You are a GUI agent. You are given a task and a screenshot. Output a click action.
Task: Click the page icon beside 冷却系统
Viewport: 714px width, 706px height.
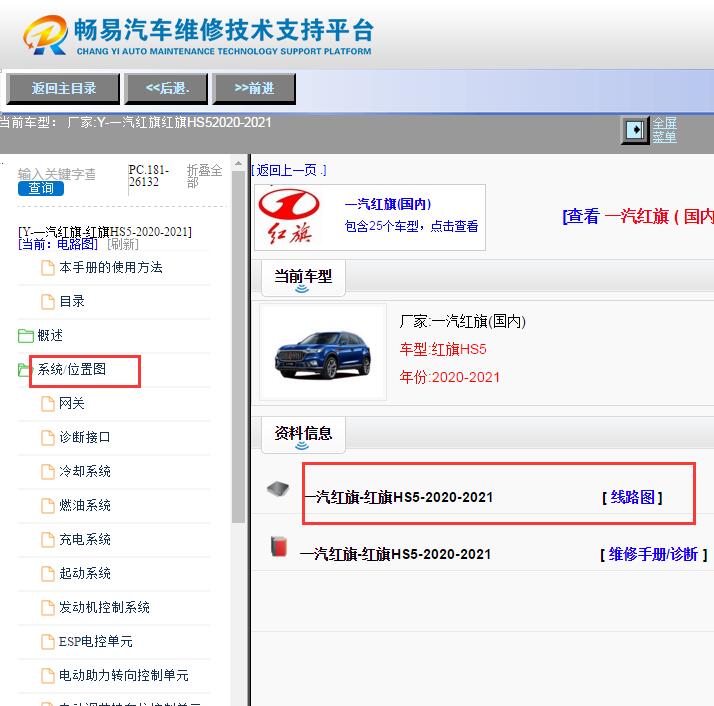(x=48, y=472)
